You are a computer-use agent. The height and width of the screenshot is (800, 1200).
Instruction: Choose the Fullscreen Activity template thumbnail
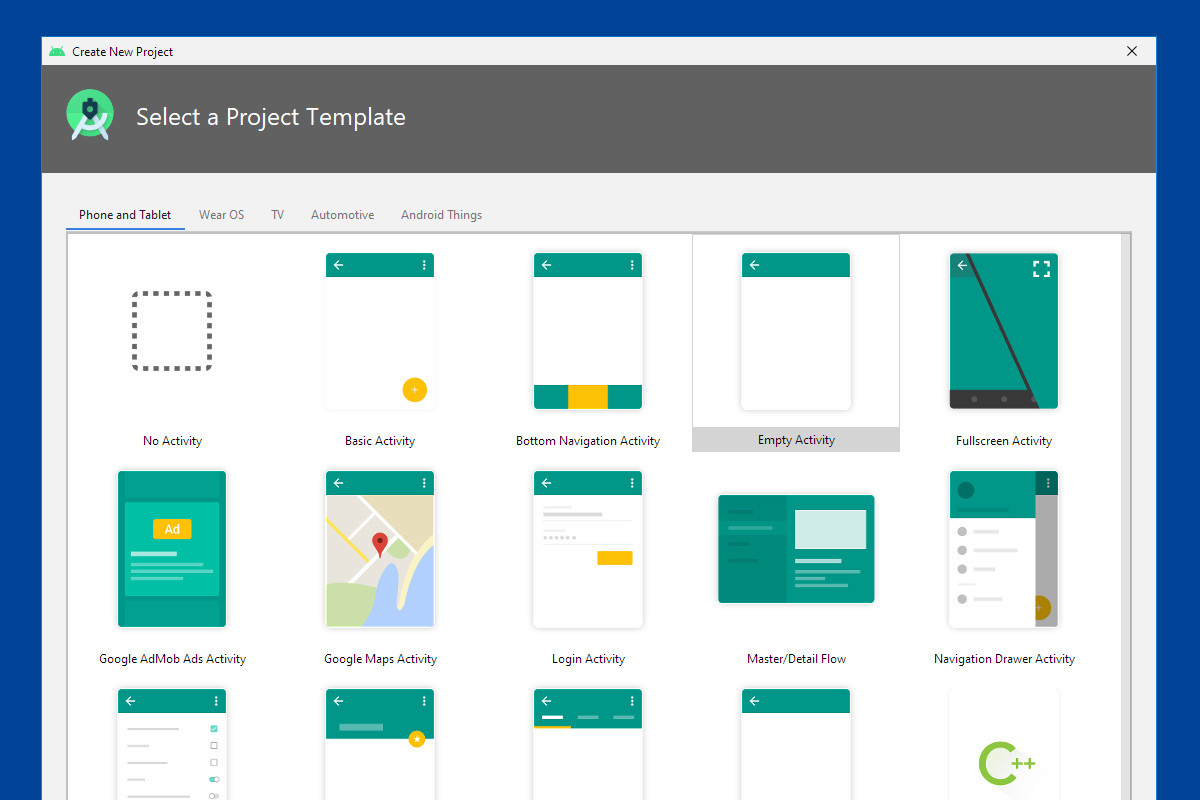[x=1004, y=331]
